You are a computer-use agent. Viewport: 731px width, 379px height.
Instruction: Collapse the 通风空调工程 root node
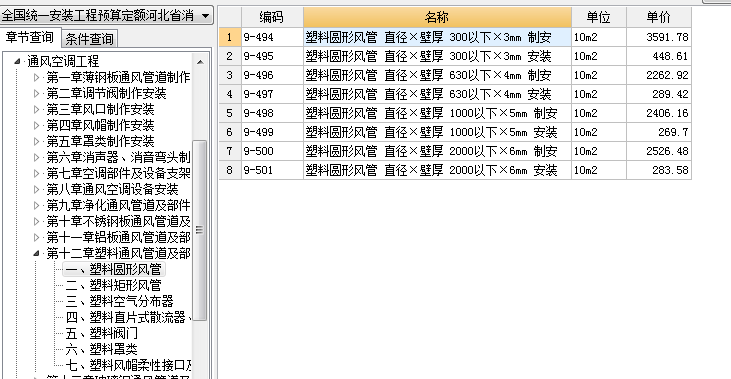[x=17, y=61]
